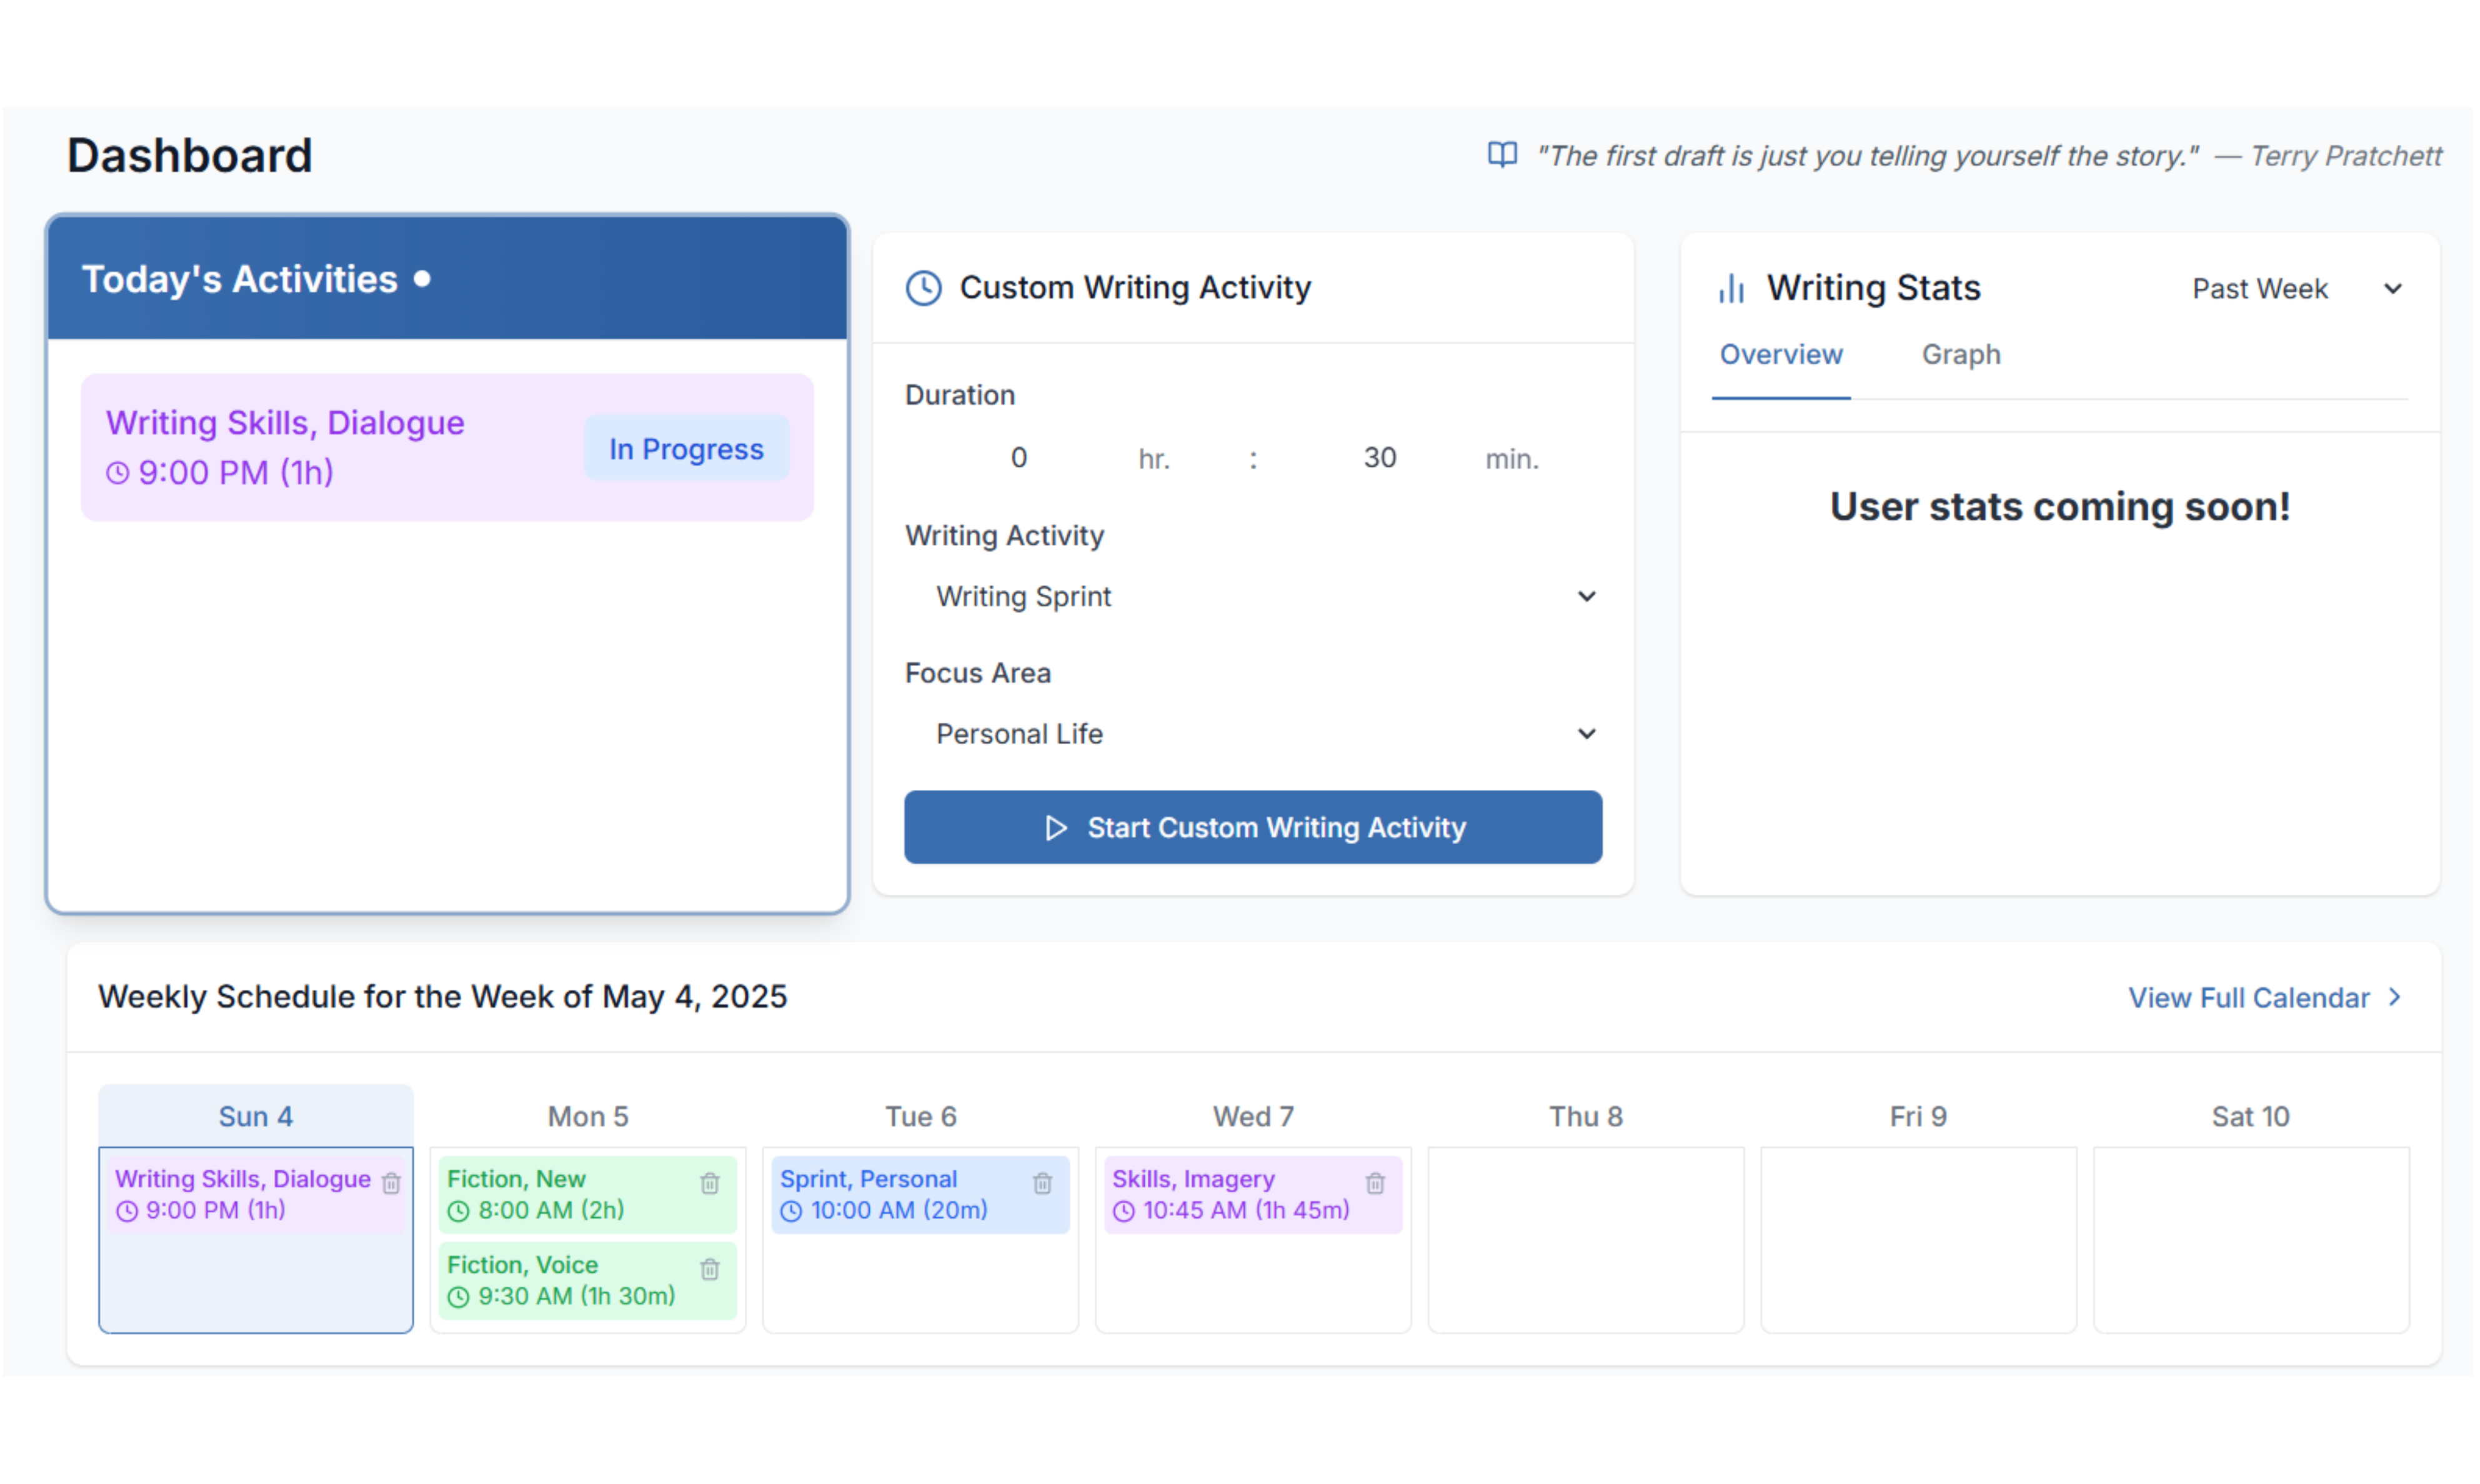Screen dimensions: 2480x1484
Task: Open the Writing Activity dropdown
Action: pos(1253,596)
